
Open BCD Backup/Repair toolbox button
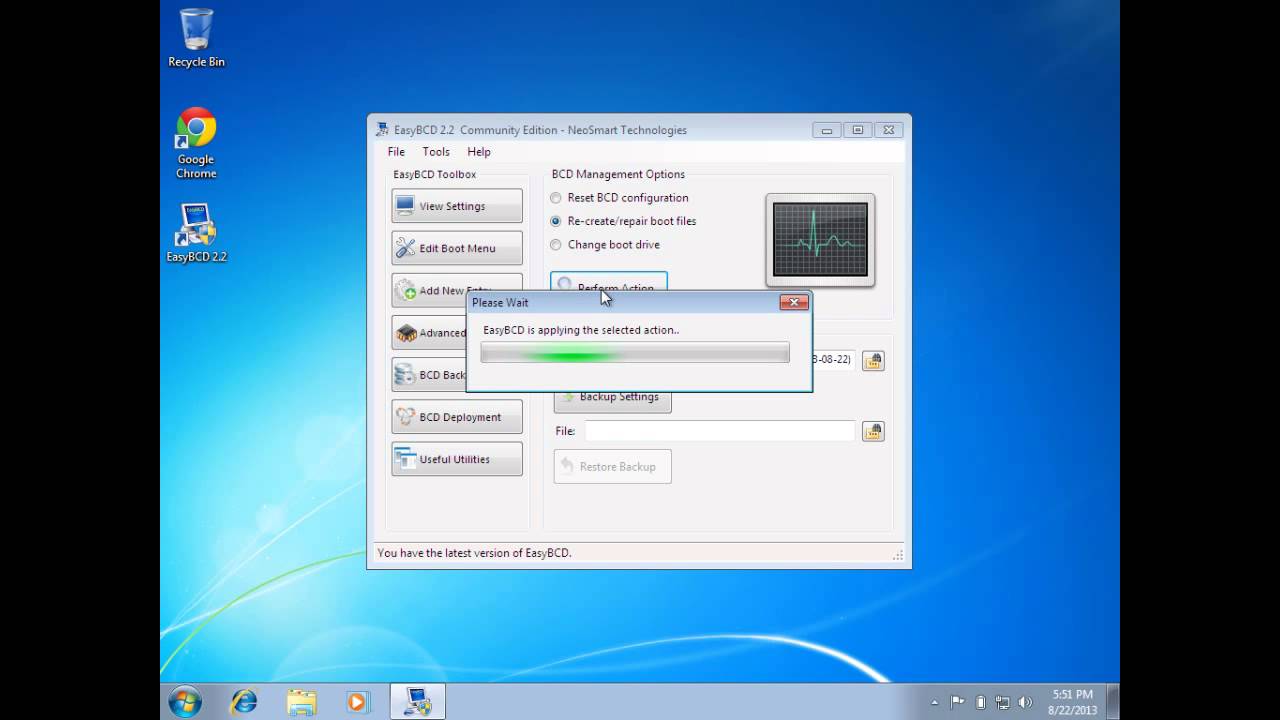429,375
